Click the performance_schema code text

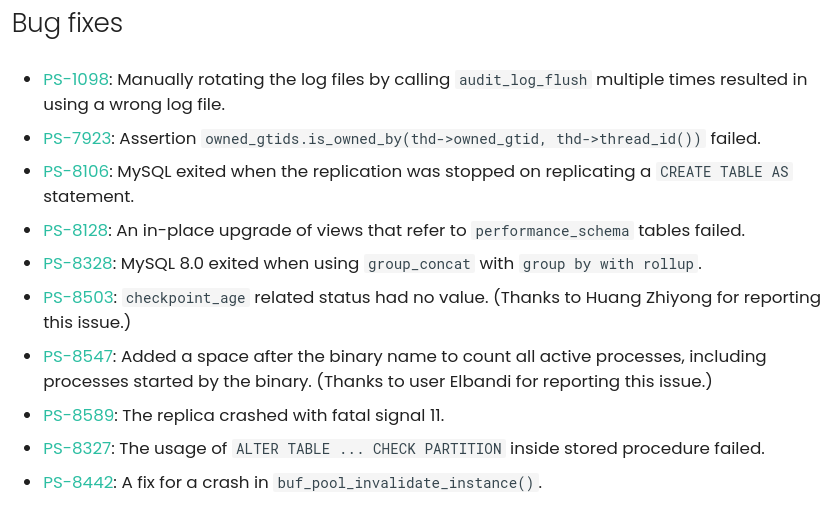(552, 231)
